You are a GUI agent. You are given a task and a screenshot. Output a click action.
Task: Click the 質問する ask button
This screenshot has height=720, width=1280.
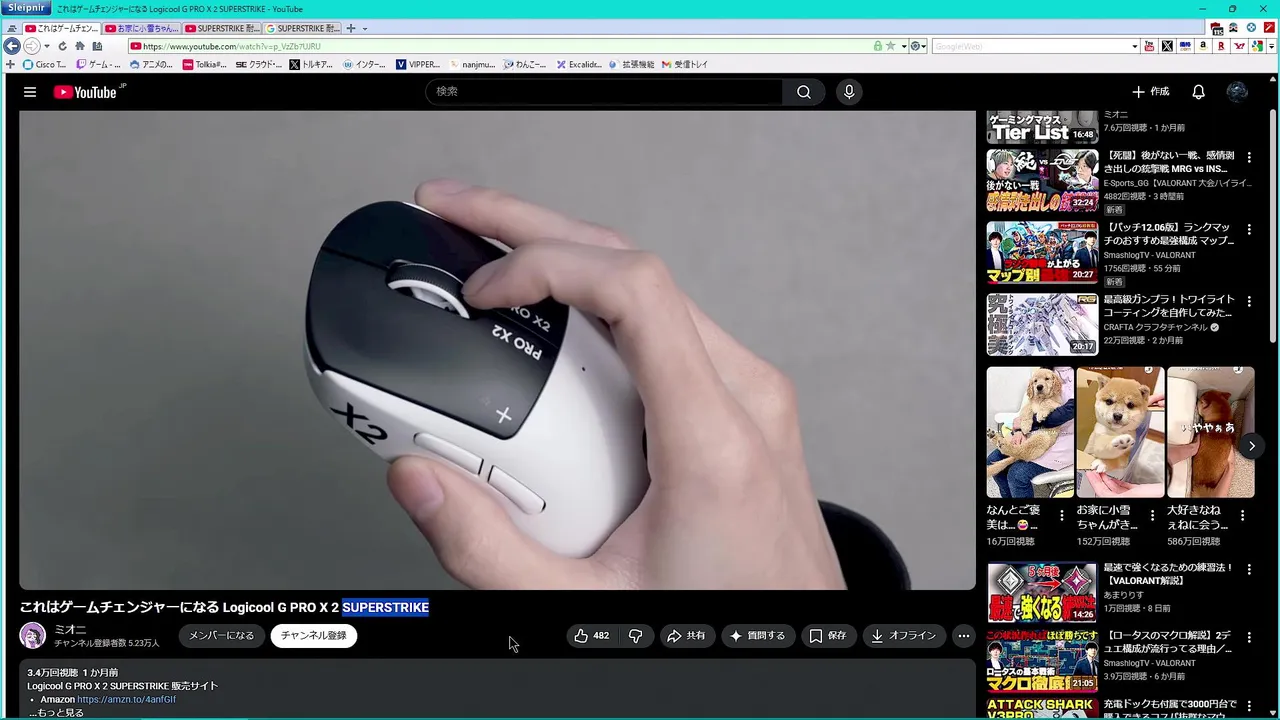click(x=757, y=636)
